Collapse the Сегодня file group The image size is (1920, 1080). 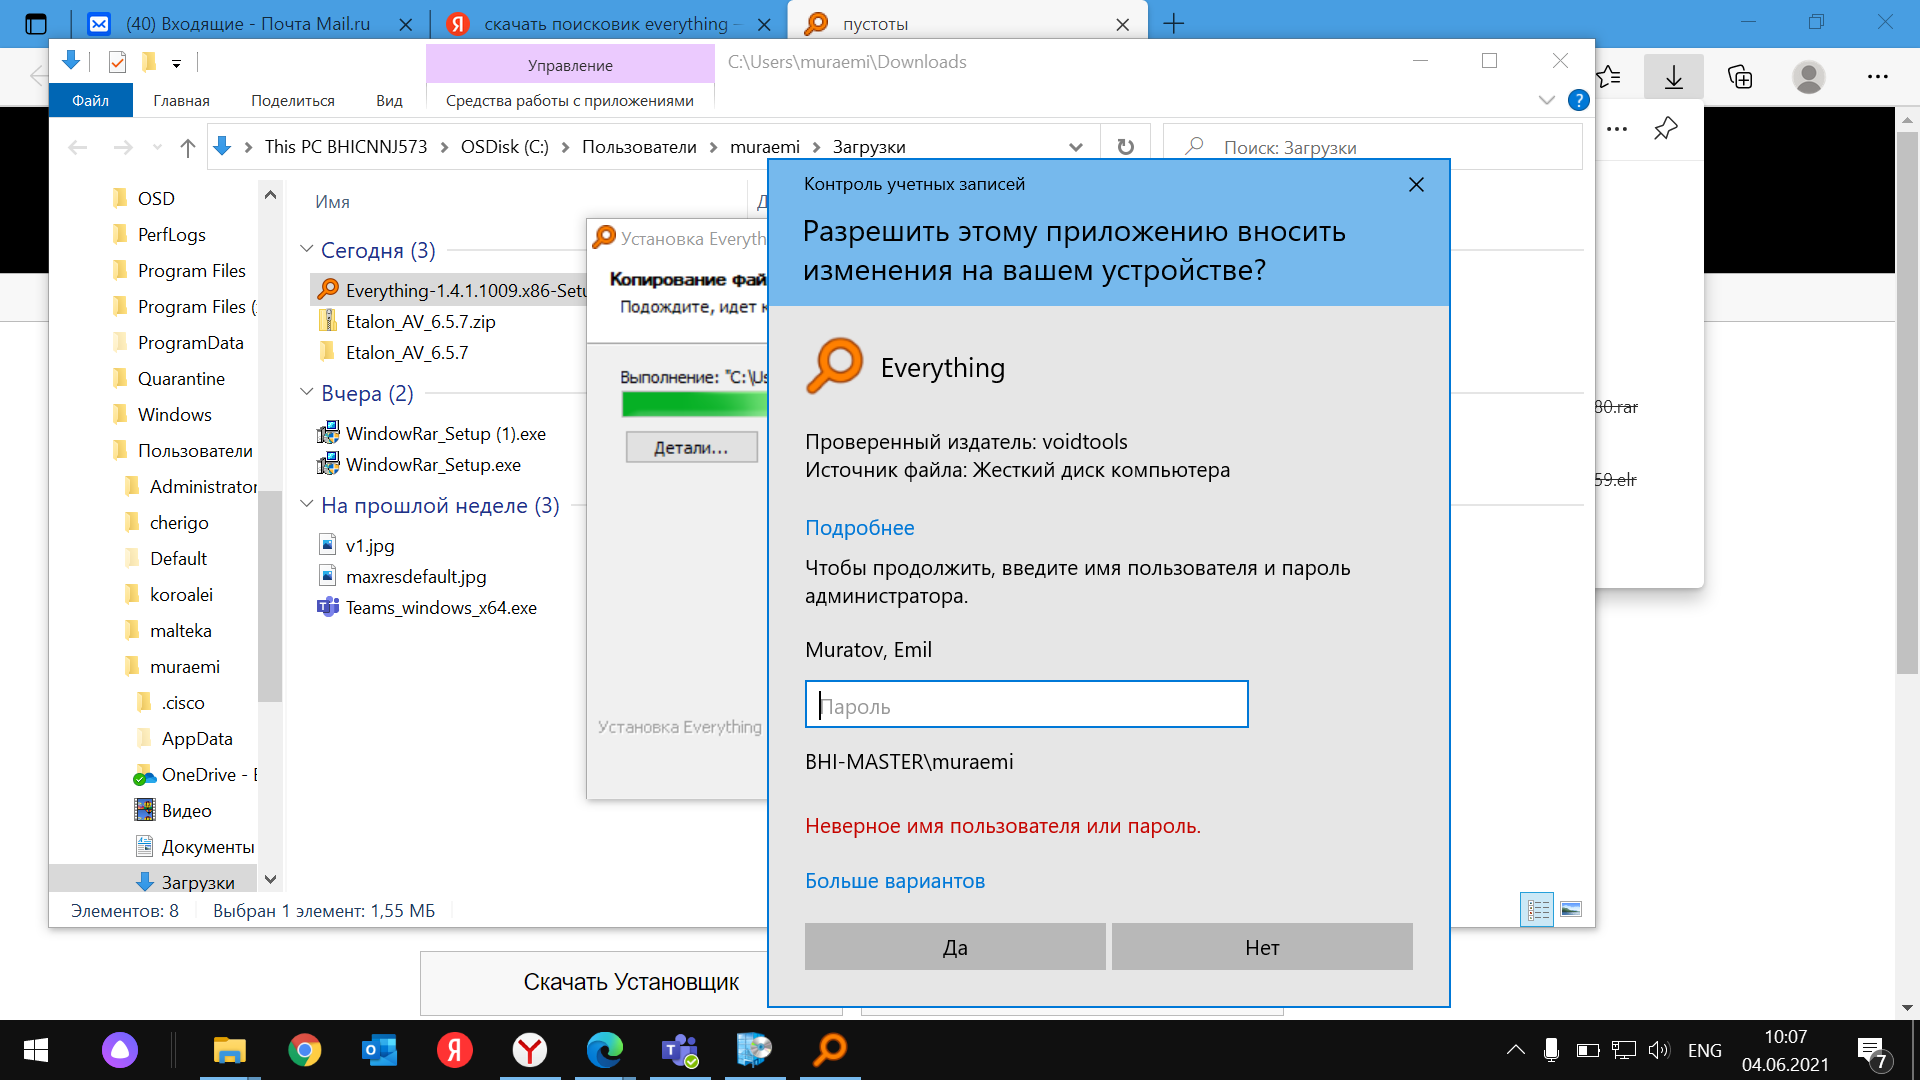[307, 249]
